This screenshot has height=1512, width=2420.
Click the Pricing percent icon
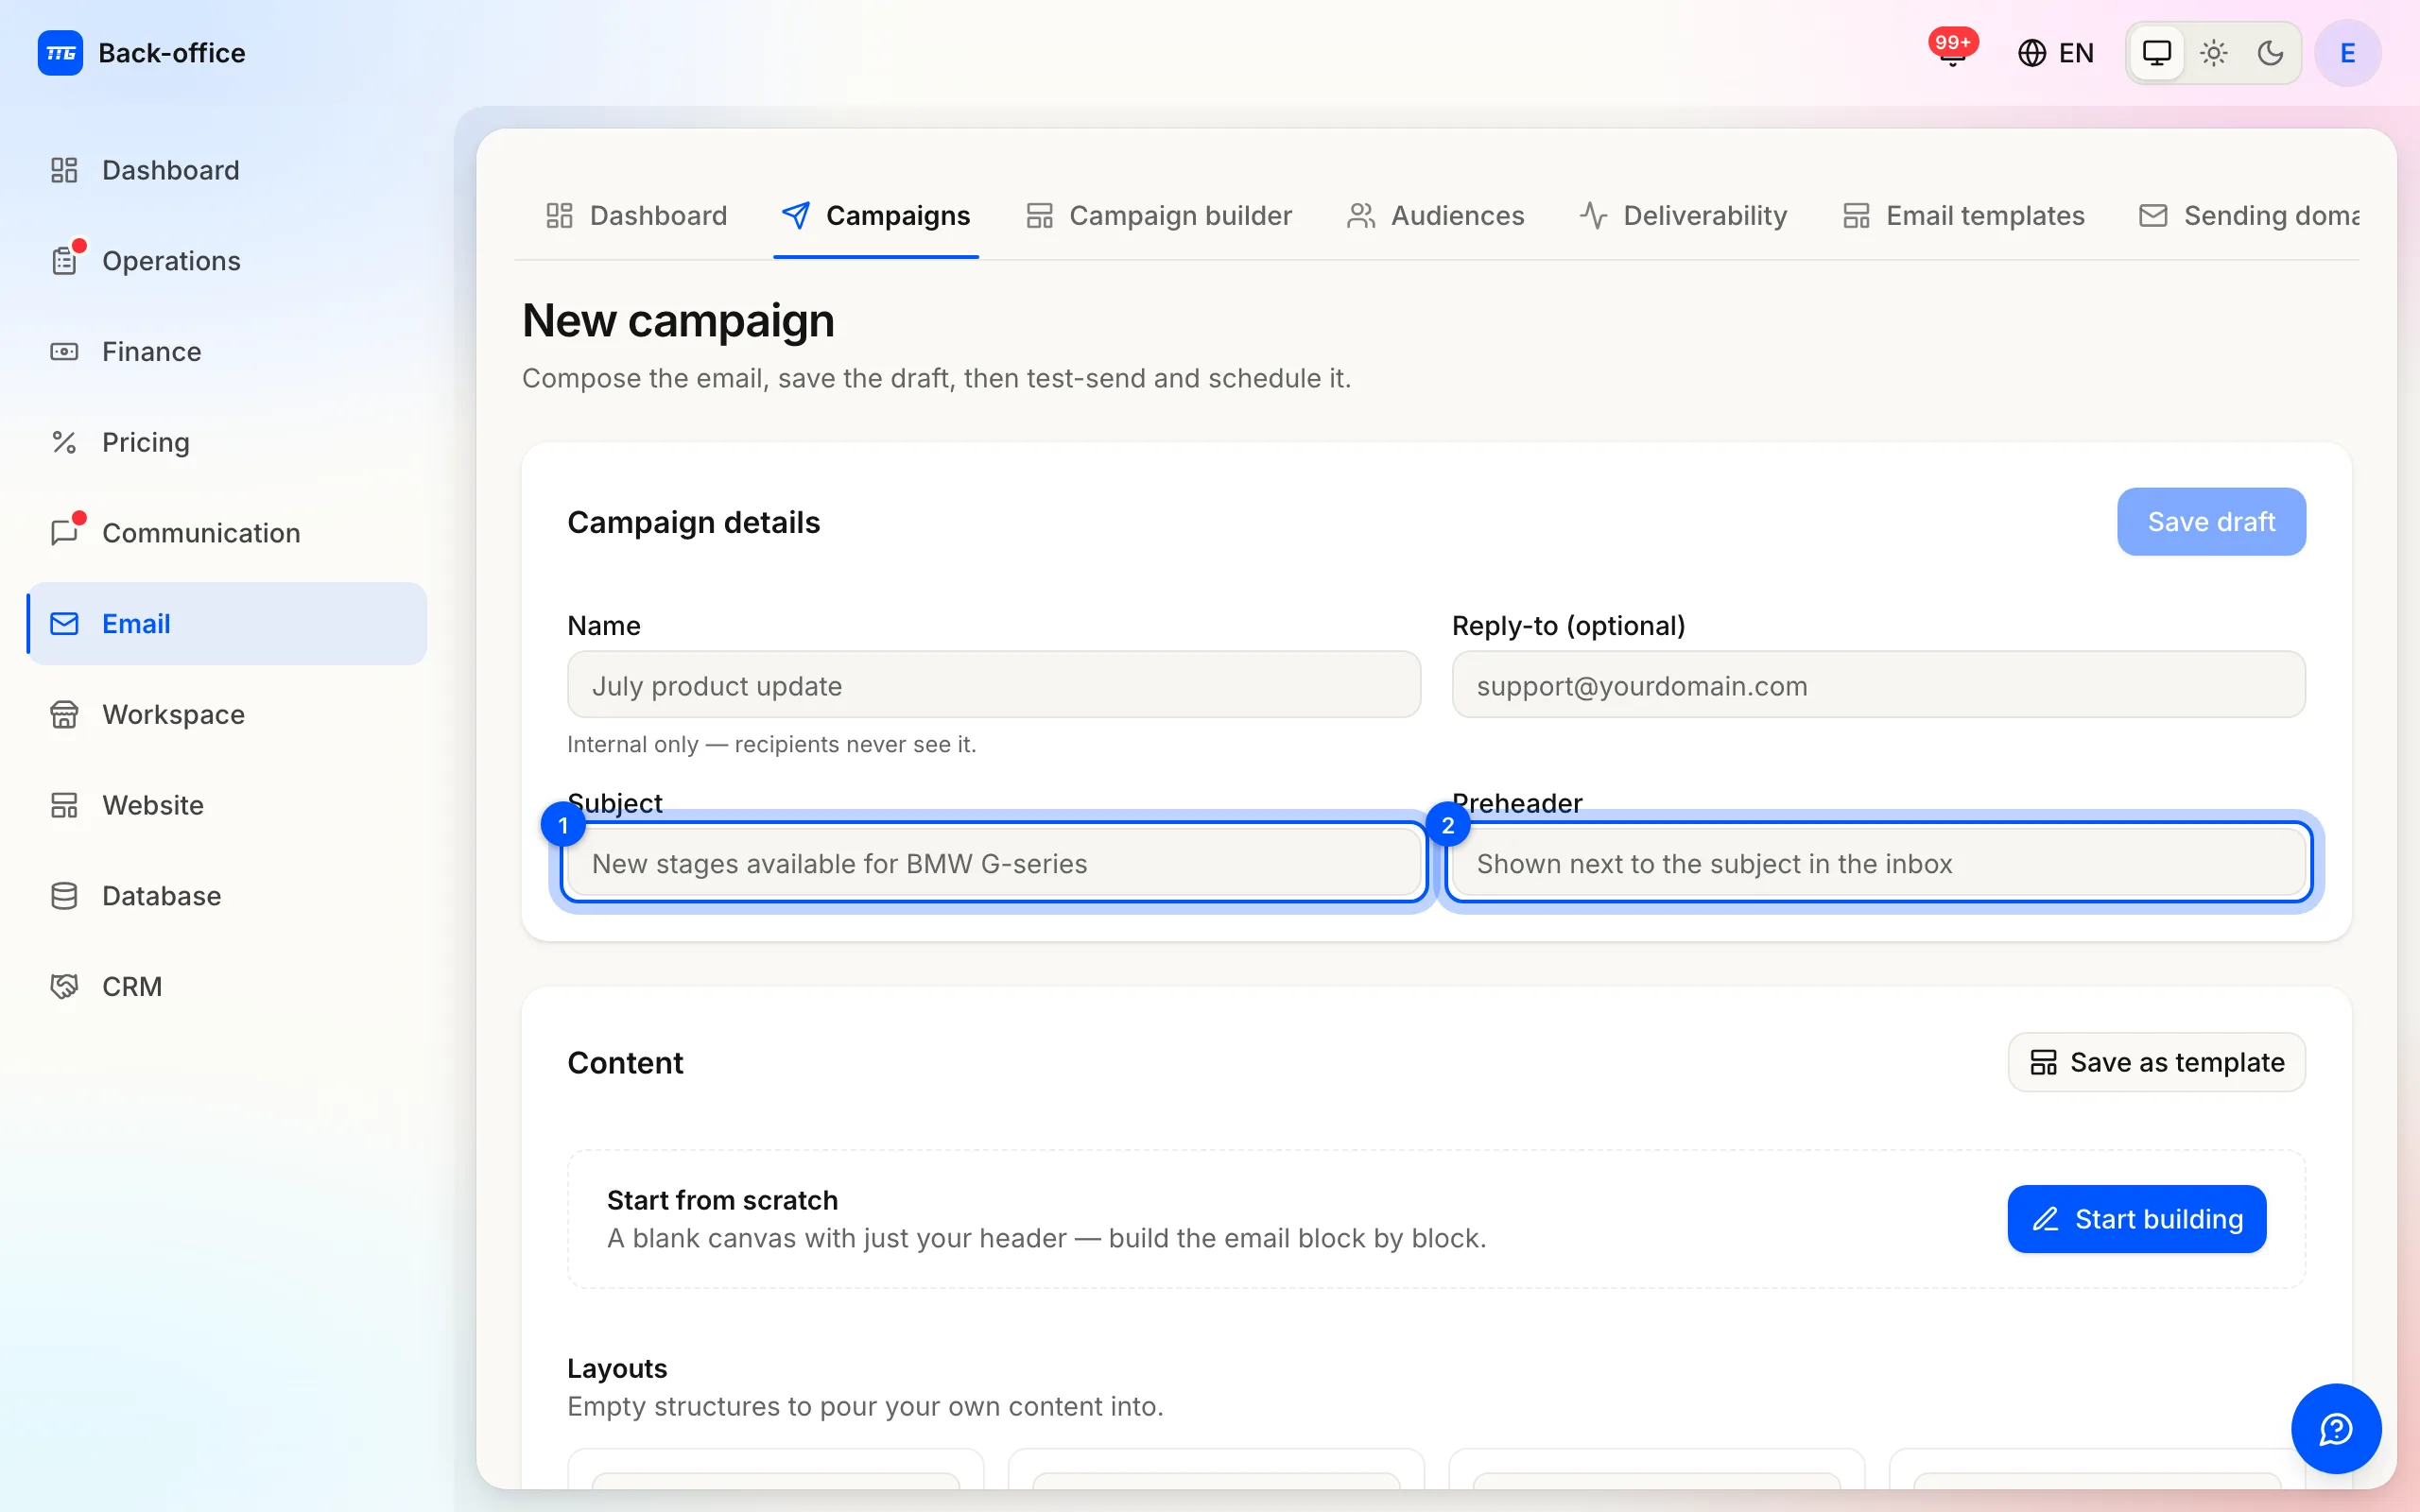(x=64, y=442)
